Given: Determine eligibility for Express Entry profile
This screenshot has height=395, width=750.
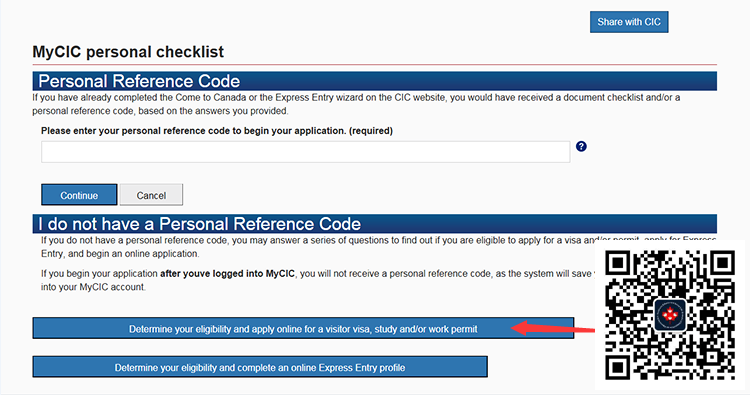Looking at the screenshot, I should (260, 367).
